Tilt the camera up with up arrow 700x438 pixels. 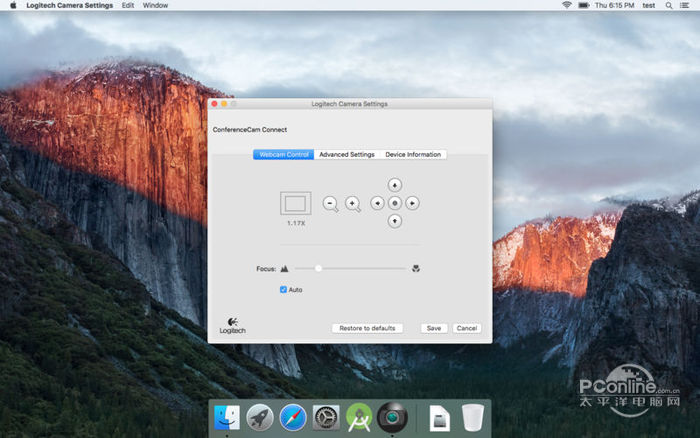click(x=394, y=185)
